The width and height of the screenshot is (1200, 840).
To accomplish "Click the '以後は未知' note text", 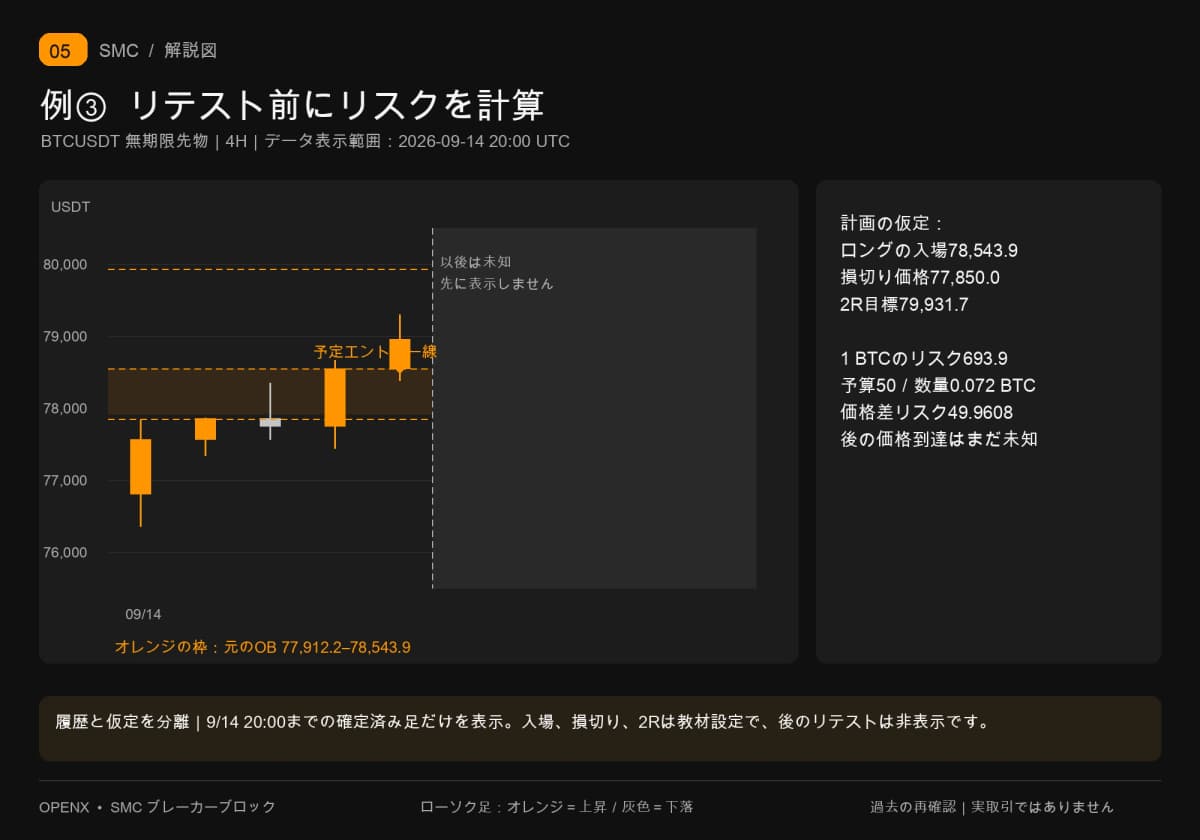I will [476, 262].
